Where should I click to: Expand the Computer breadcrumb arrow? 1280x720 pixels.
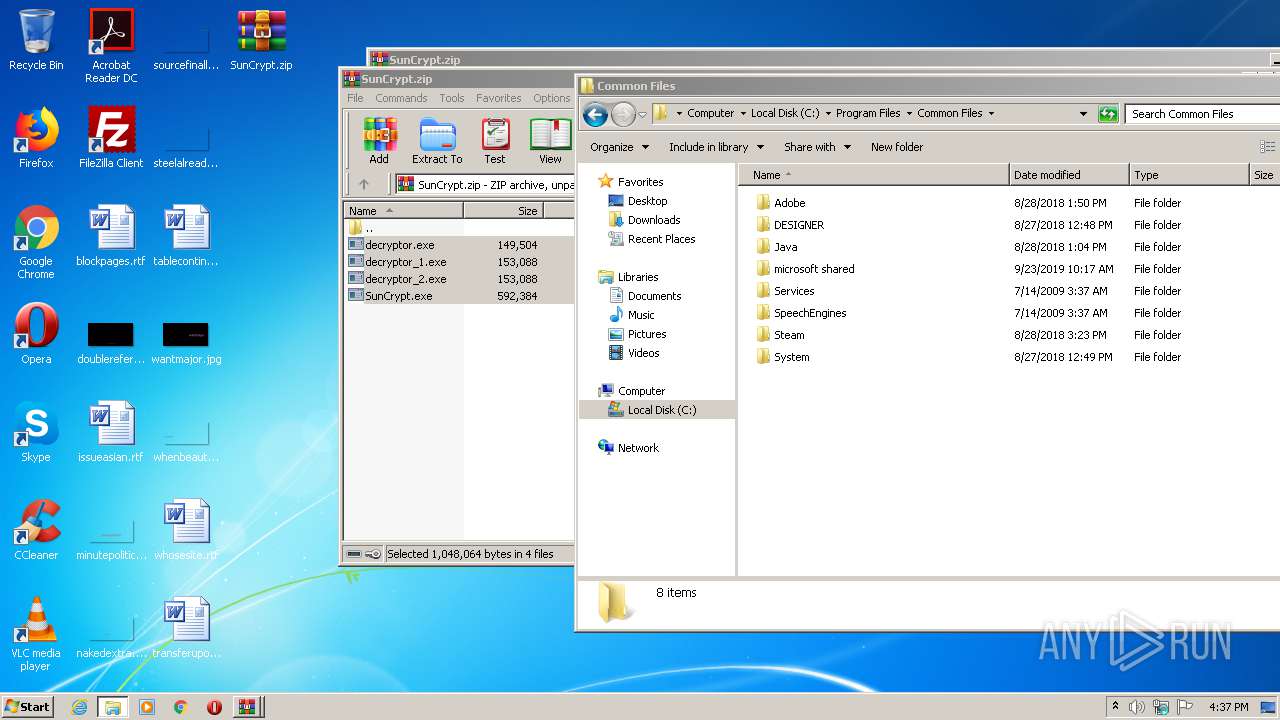(x=743, y=114)
